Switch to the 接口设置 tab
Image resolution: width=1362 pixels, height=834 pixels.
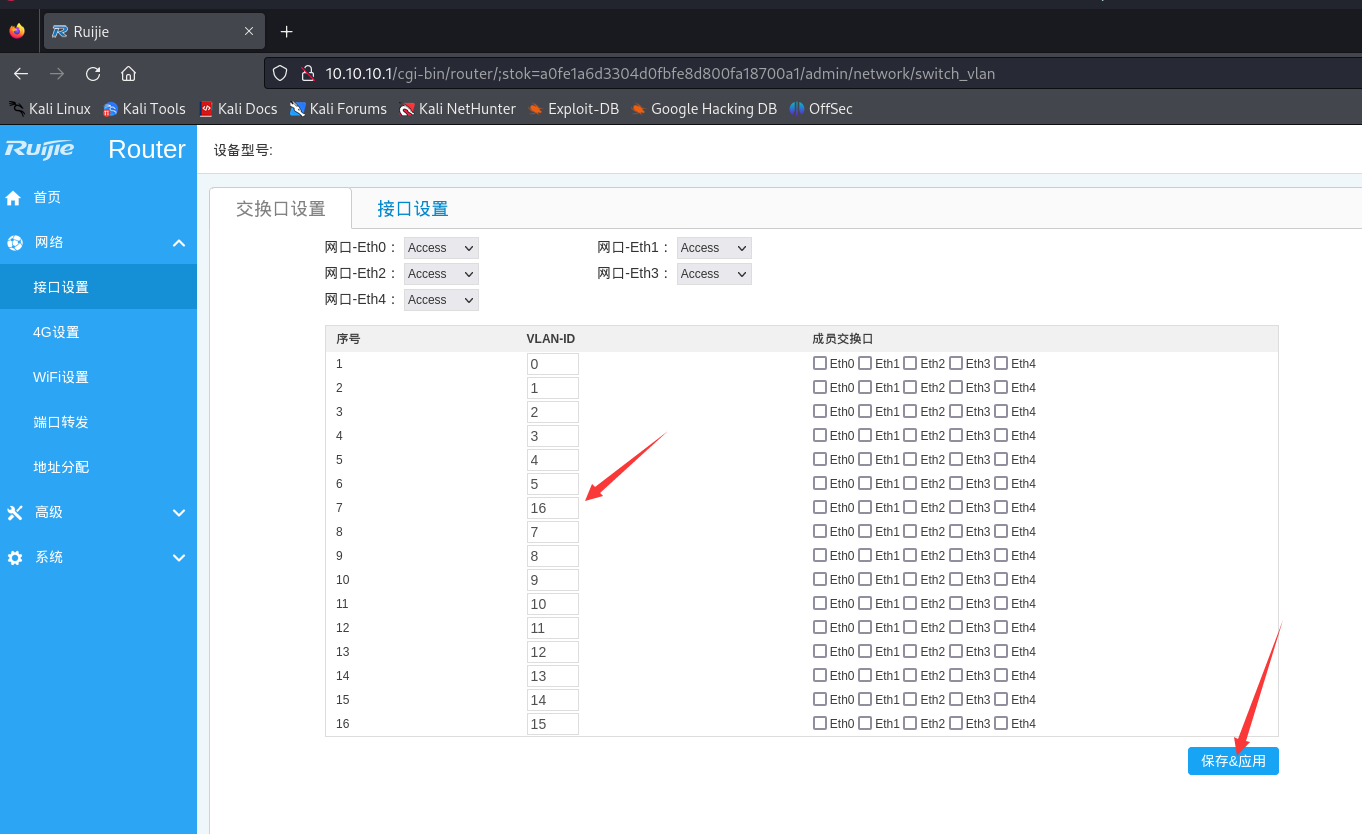pos(412,208)
